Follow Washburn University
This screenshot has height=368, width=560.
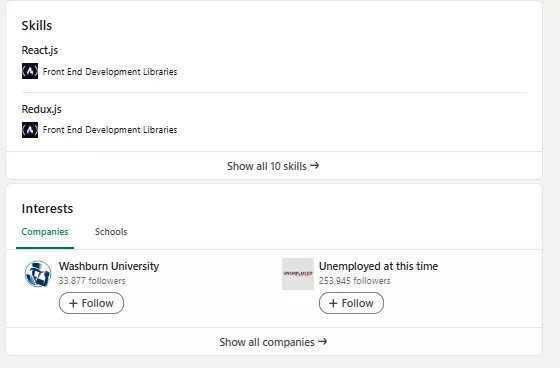(x=91, y=303)
